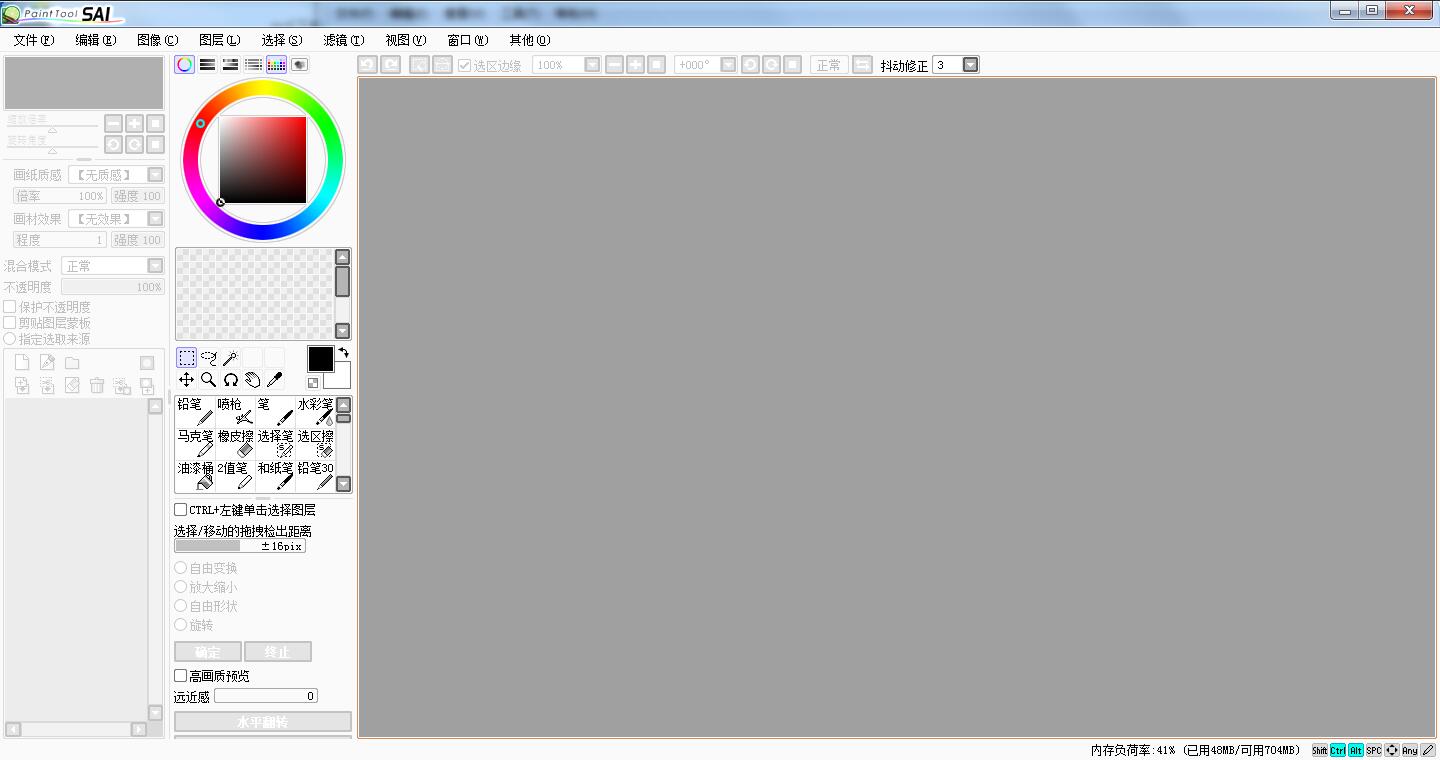Toggle 保护不透明度 checkbox
This screenshot has width=1440, height=760.
coord(10,307)
